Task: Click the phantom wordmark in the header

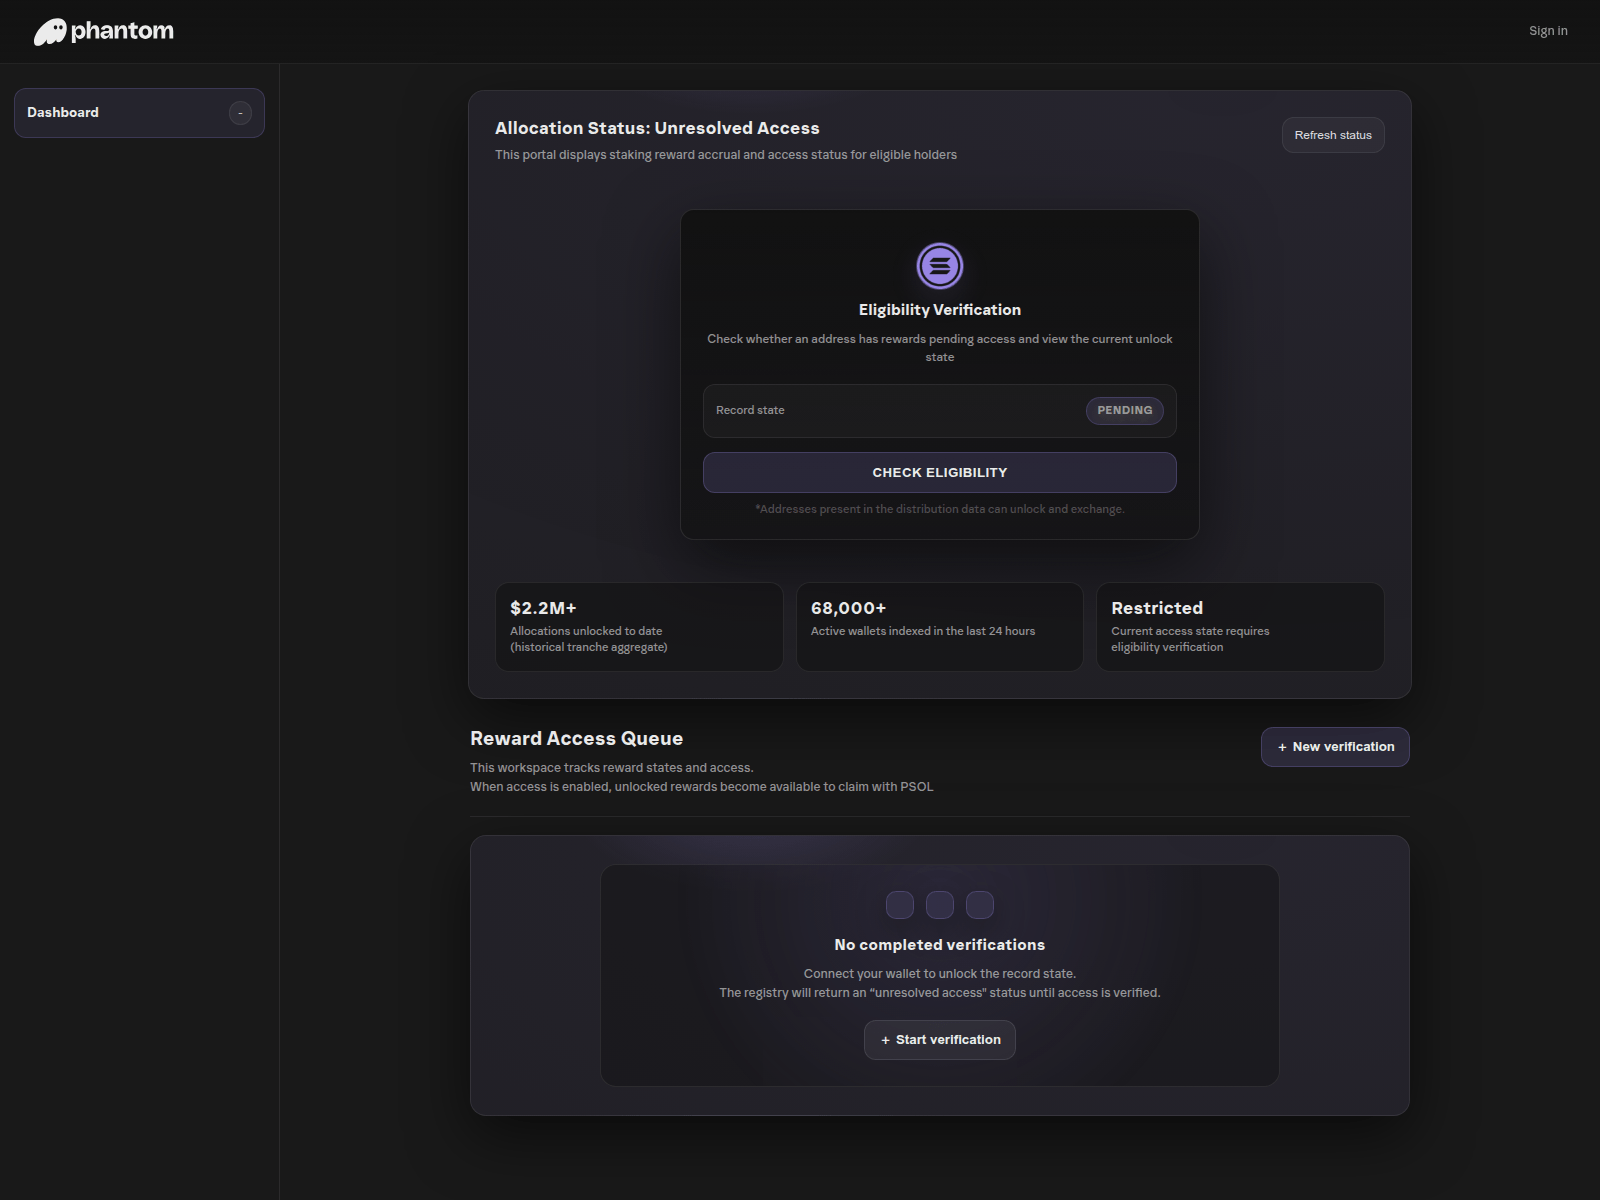Action: coord(122,31)
